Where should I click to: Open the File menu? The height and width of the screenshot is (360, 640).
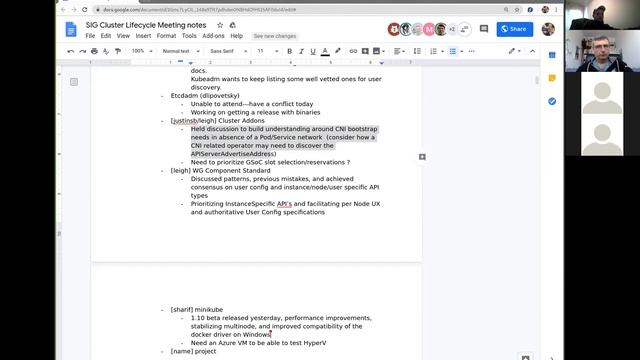tap(90, 36)
